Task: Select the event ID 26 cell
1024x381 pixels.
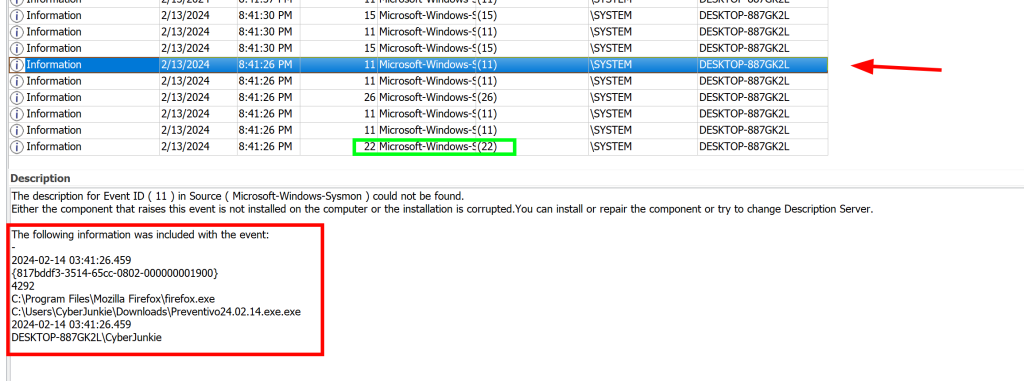Action: [370, 97]
